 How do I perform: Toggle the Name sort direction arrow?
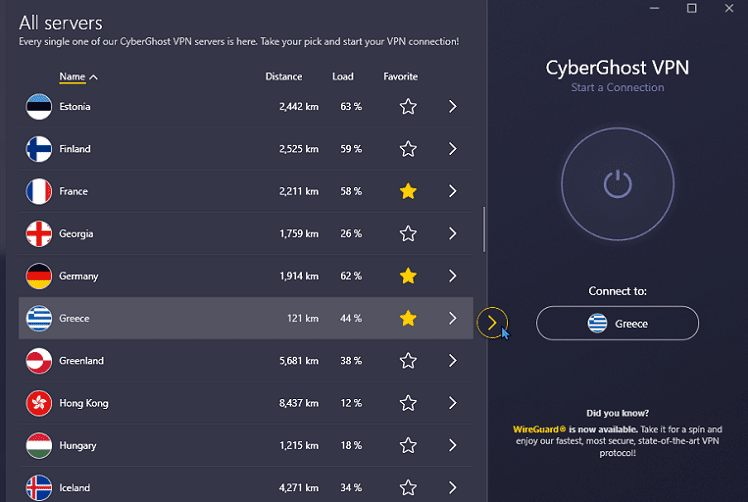coord(94,77)
